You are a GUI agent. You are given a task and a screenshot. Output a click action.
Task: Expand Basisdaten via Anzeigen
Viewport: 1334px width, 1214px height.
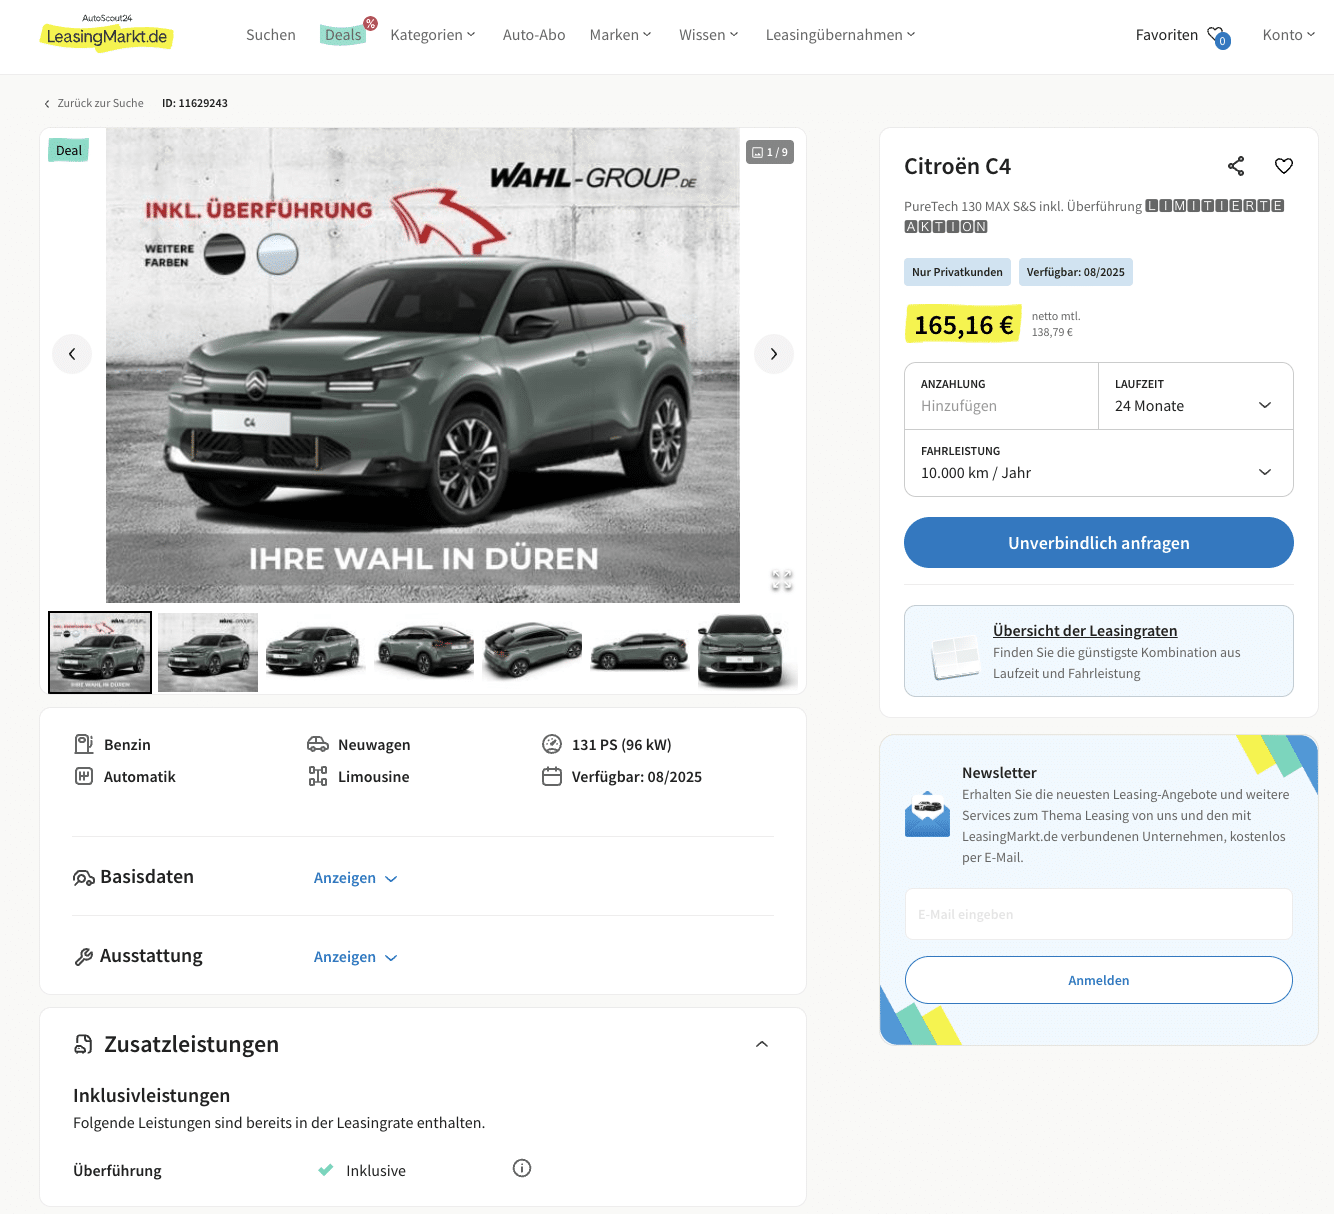pyautogui.click(x=356, y=878)
